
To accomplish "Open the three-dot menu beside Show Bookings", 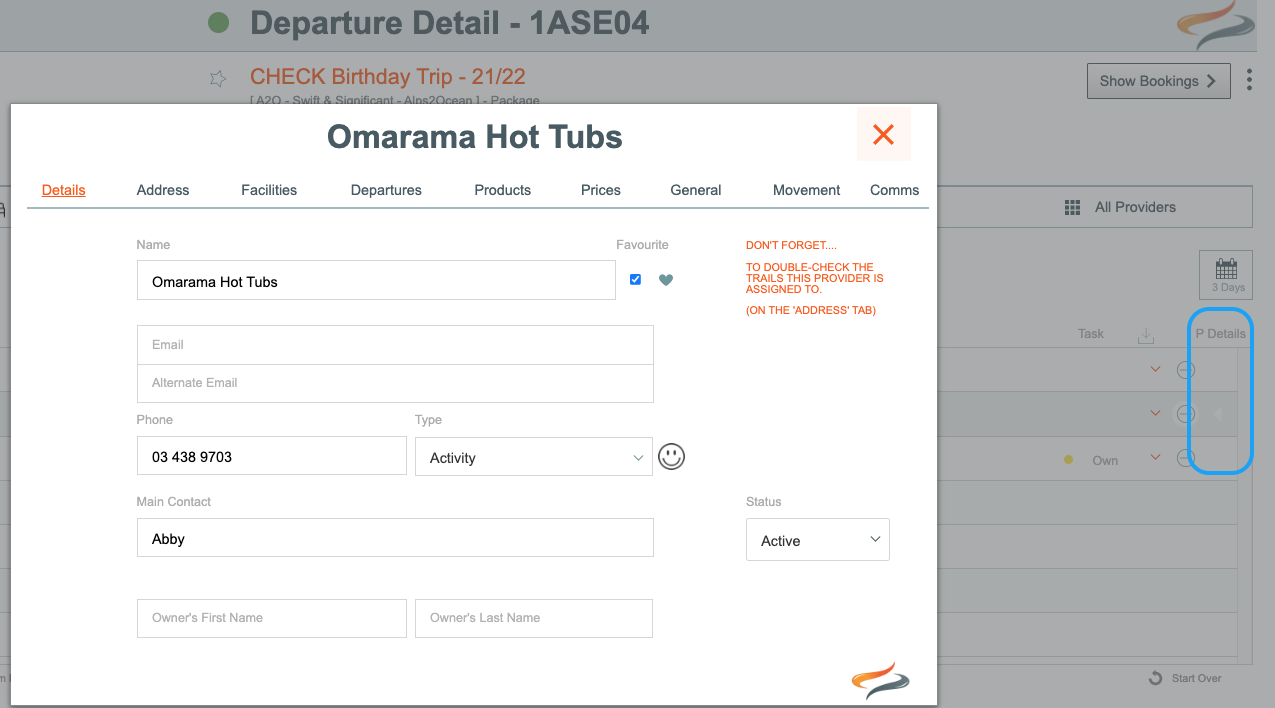I will (1249, 80).
